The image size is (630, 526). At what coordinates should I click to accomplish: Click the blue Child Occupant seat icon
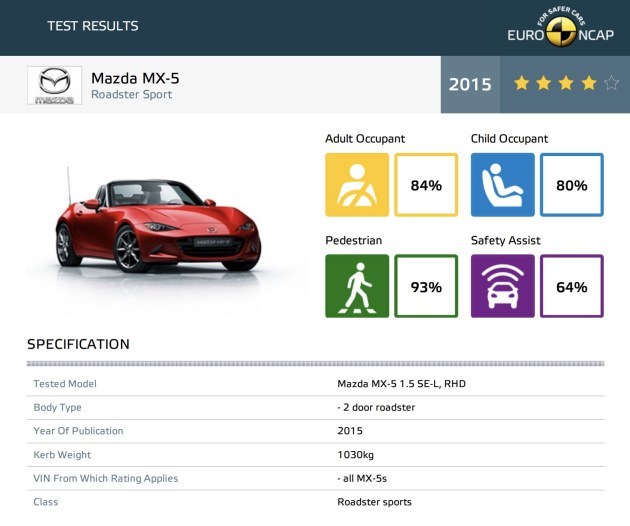coord(503,184)
